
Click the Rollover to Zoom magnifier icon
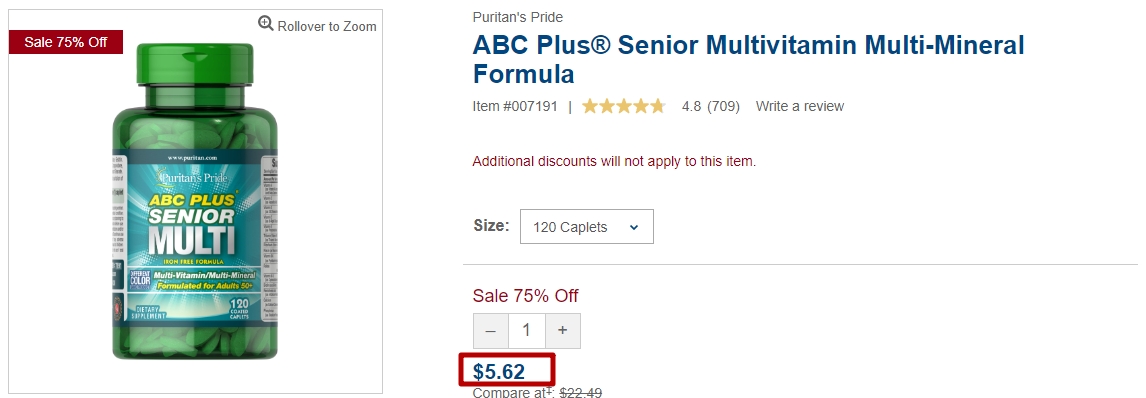pos(266,23)
